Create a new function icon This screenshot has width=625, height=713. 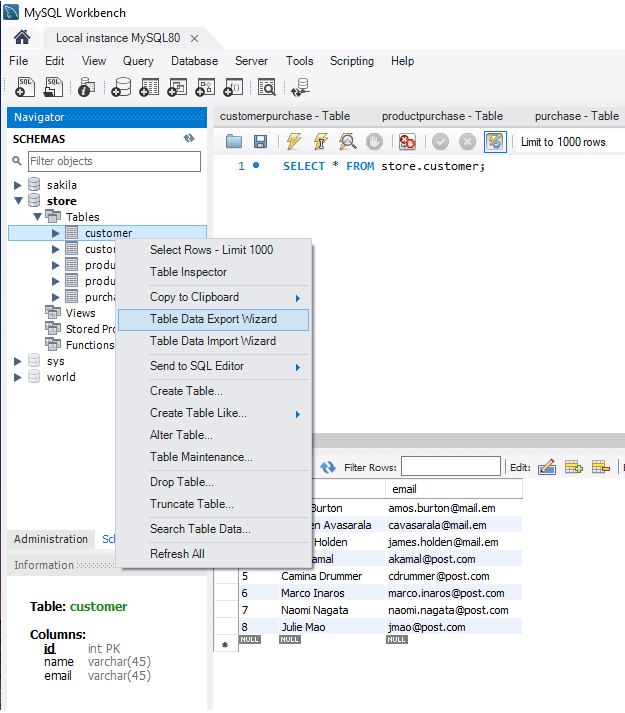pos(233,87)
